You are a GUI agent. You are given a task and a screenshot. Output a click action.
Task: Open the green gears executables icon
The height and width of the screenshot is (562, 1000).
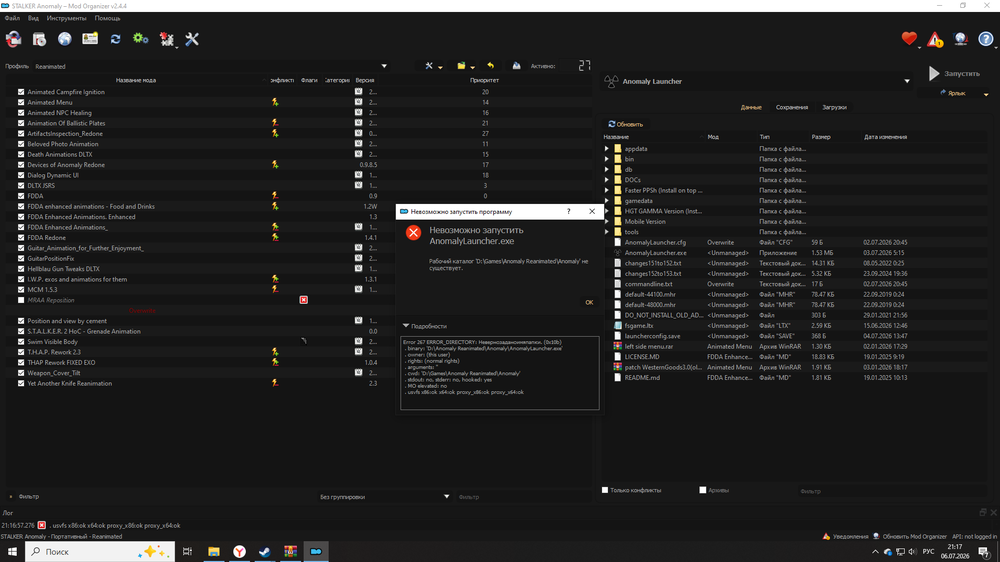coord(140,39)
